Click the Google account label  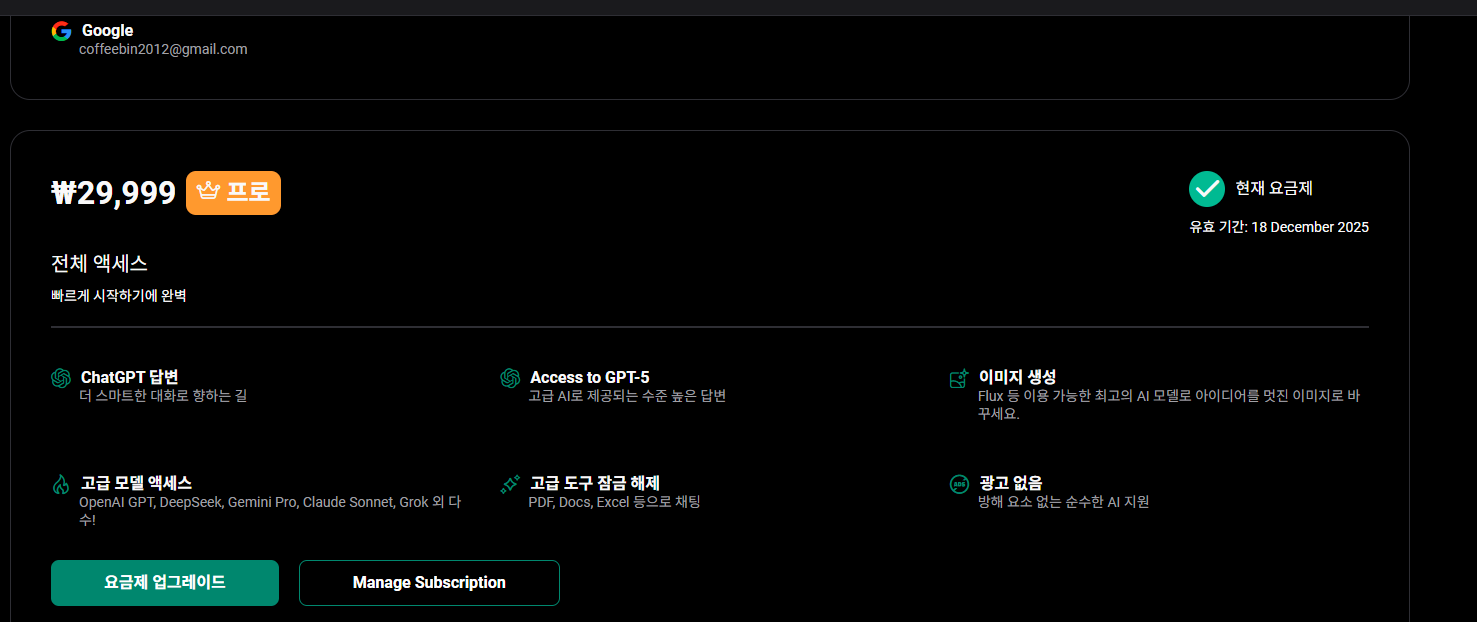(107, 31)
